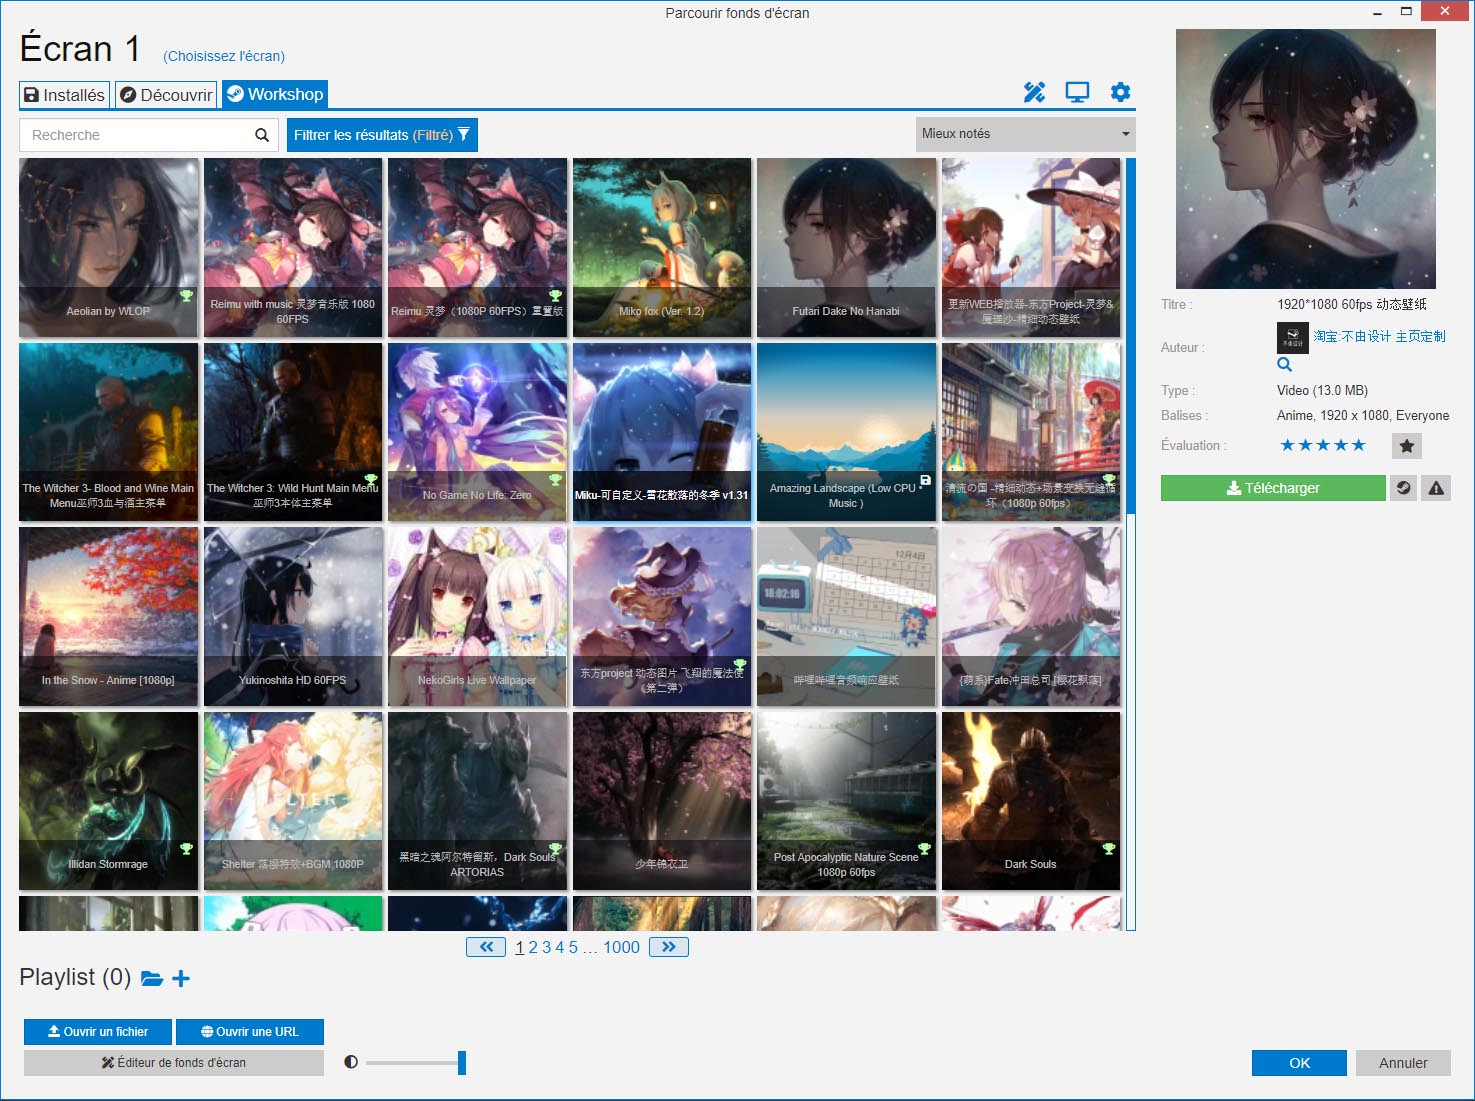Select Shelter BGM 1080P thumbnail
This screenshot has width=1475, height=1101.
(293, 801)
